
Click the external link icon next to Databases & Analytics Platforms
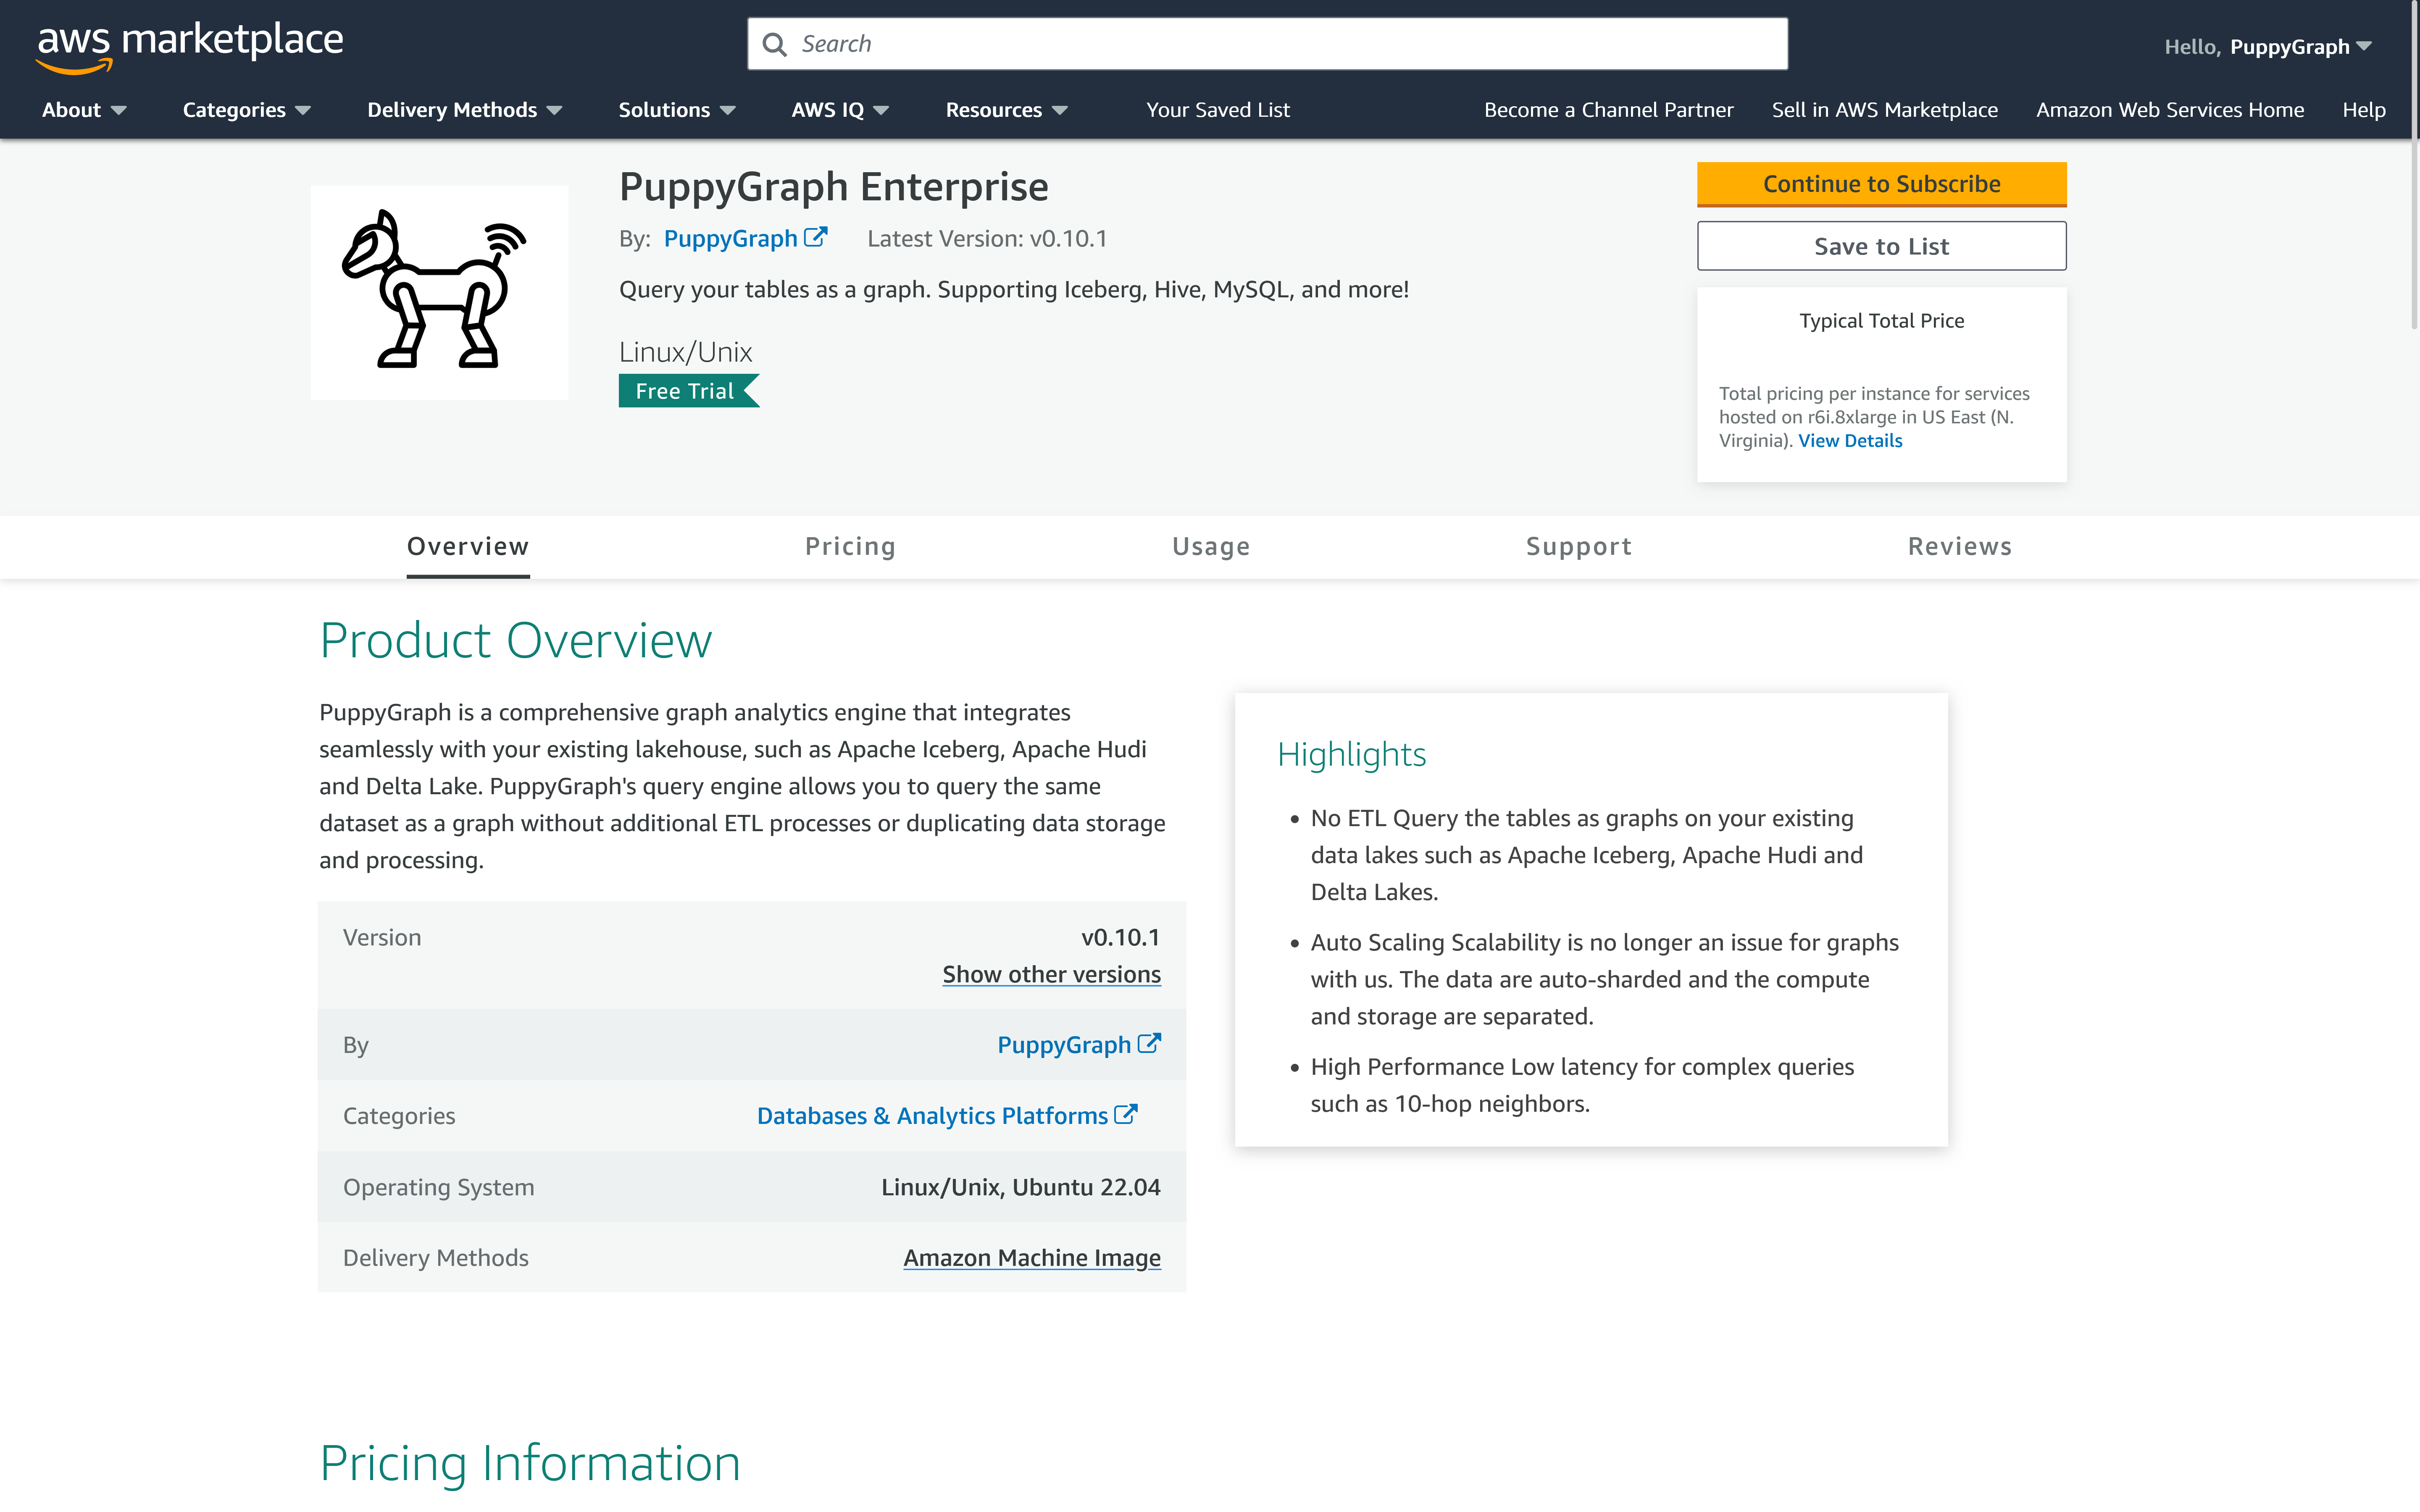pyautogui.click(x=1127, y=1113)
